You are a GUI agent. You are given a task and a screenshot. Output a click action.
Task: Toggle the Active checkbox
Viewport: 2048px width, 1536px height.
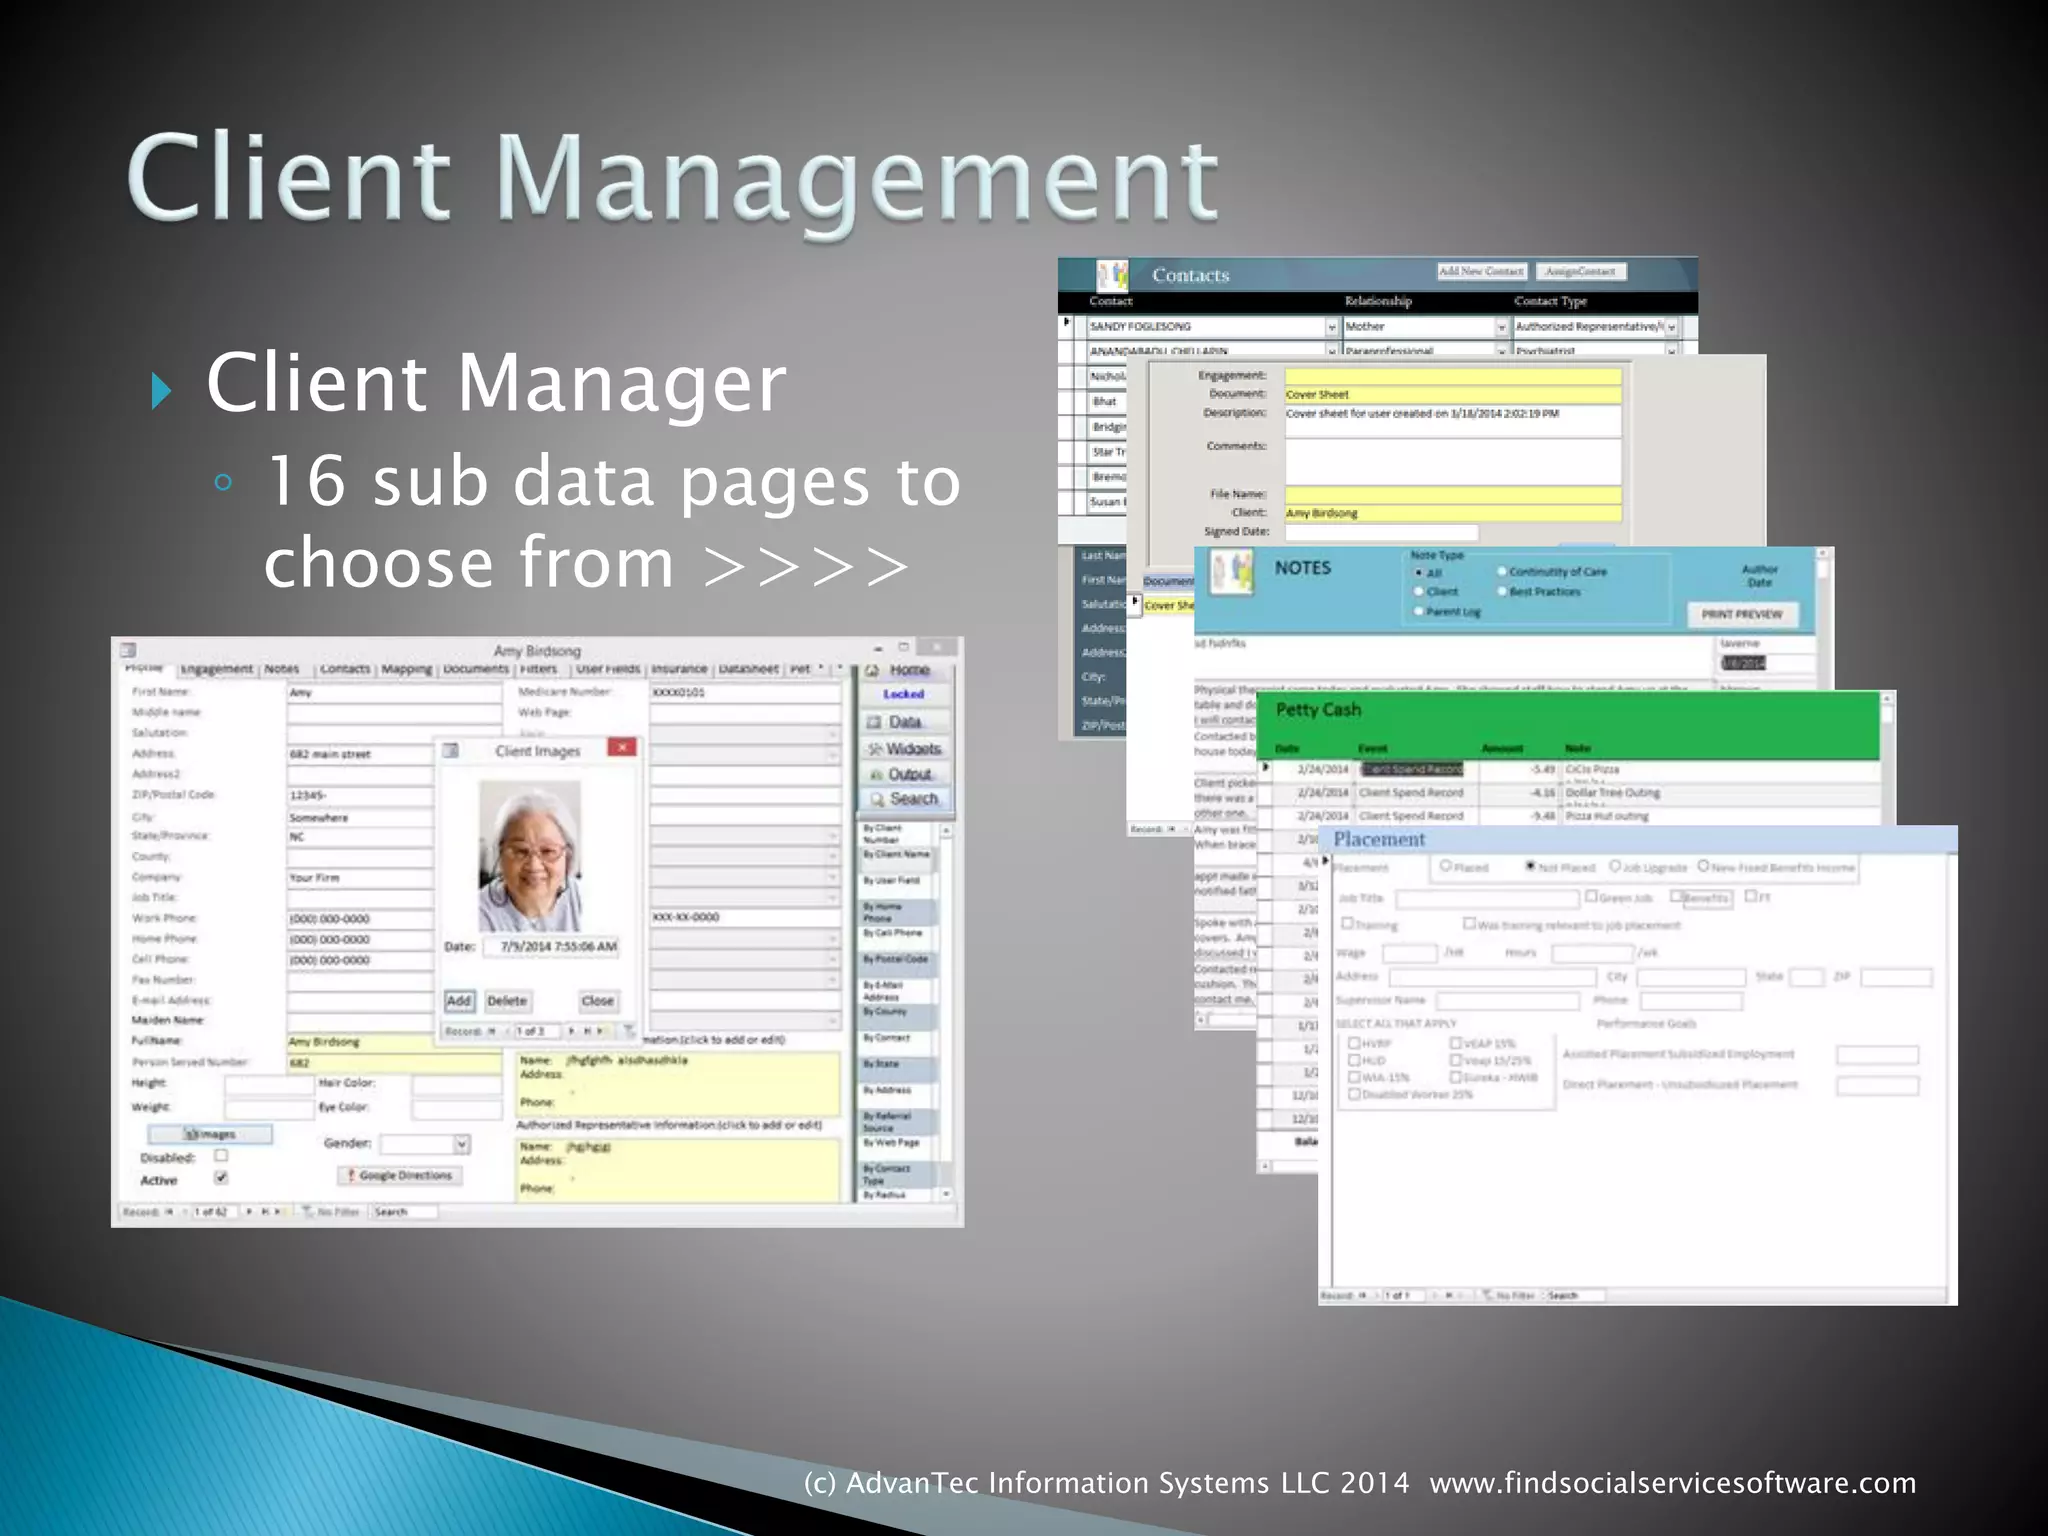pyautogui.click(x=221, y=1178)
